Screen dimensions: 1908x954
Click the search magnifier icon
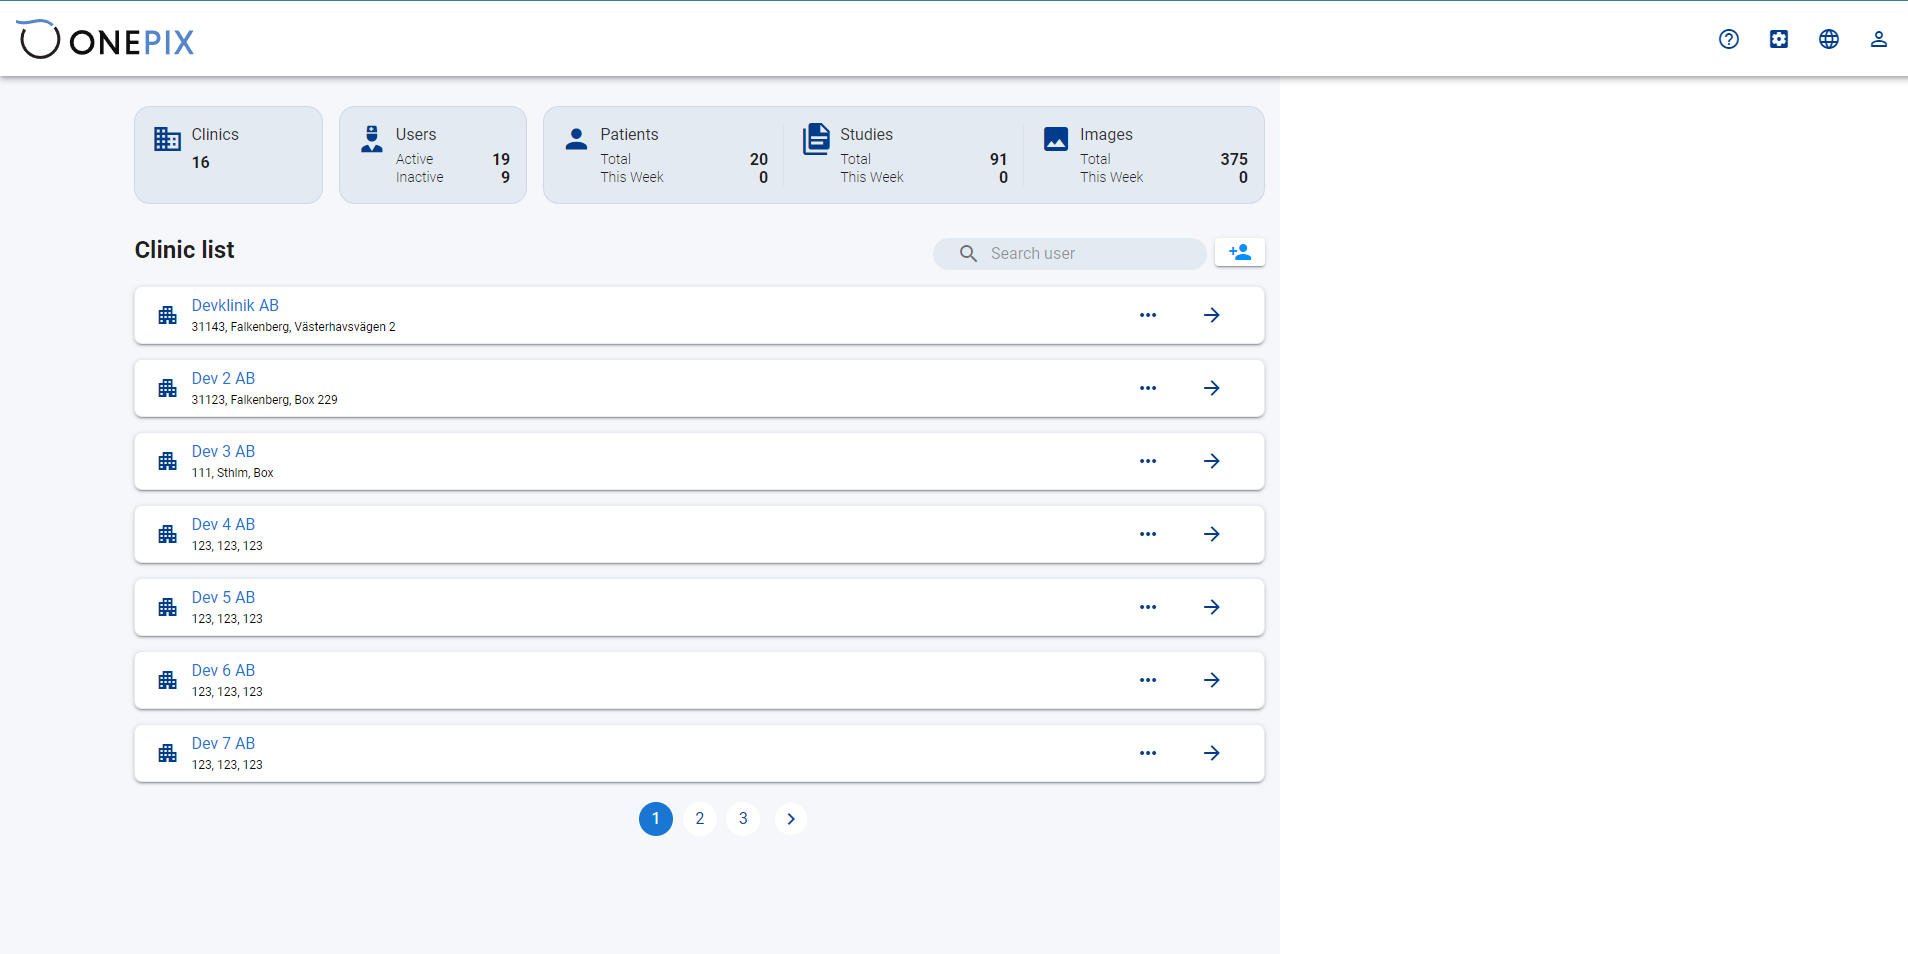(x=968, y=254)
